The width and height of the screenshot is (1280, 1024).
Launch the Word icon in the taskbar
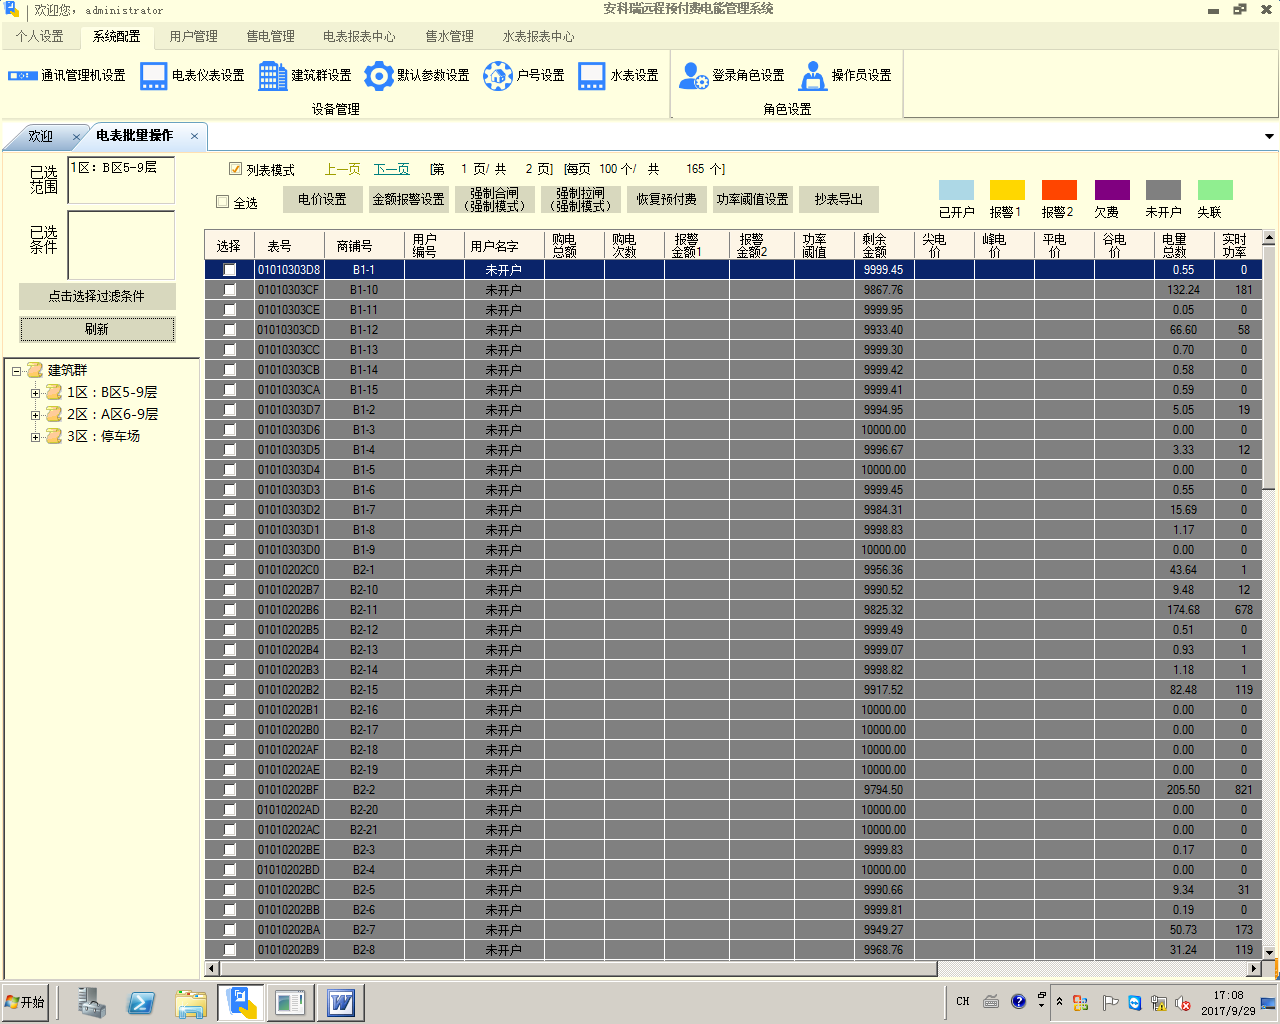[341, 1002]
